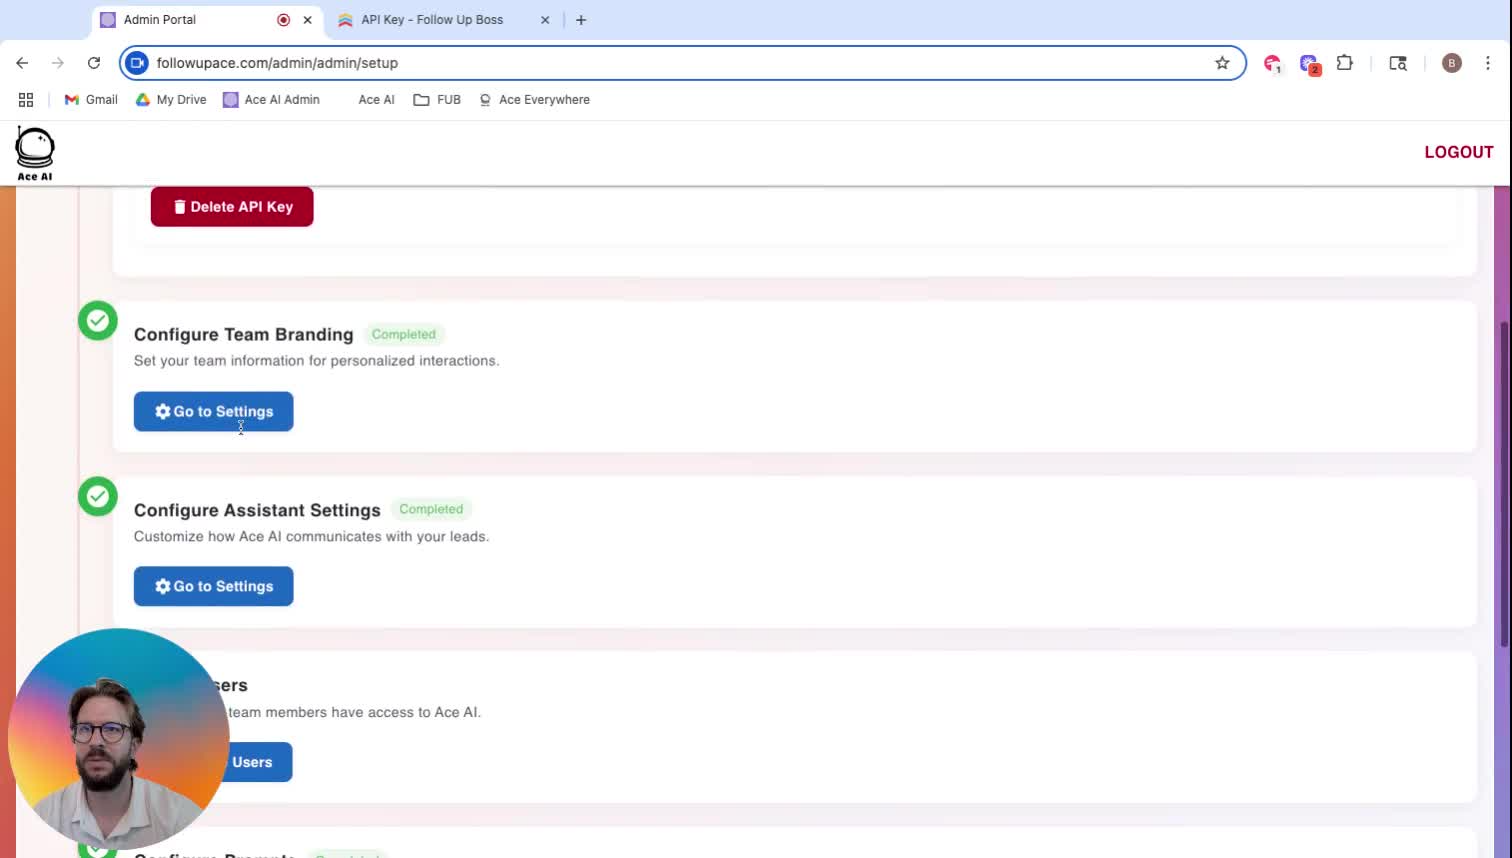Screen dimensions: 1512x858
Task: Close the Admin Portal tab
Action: pos(308,20)
